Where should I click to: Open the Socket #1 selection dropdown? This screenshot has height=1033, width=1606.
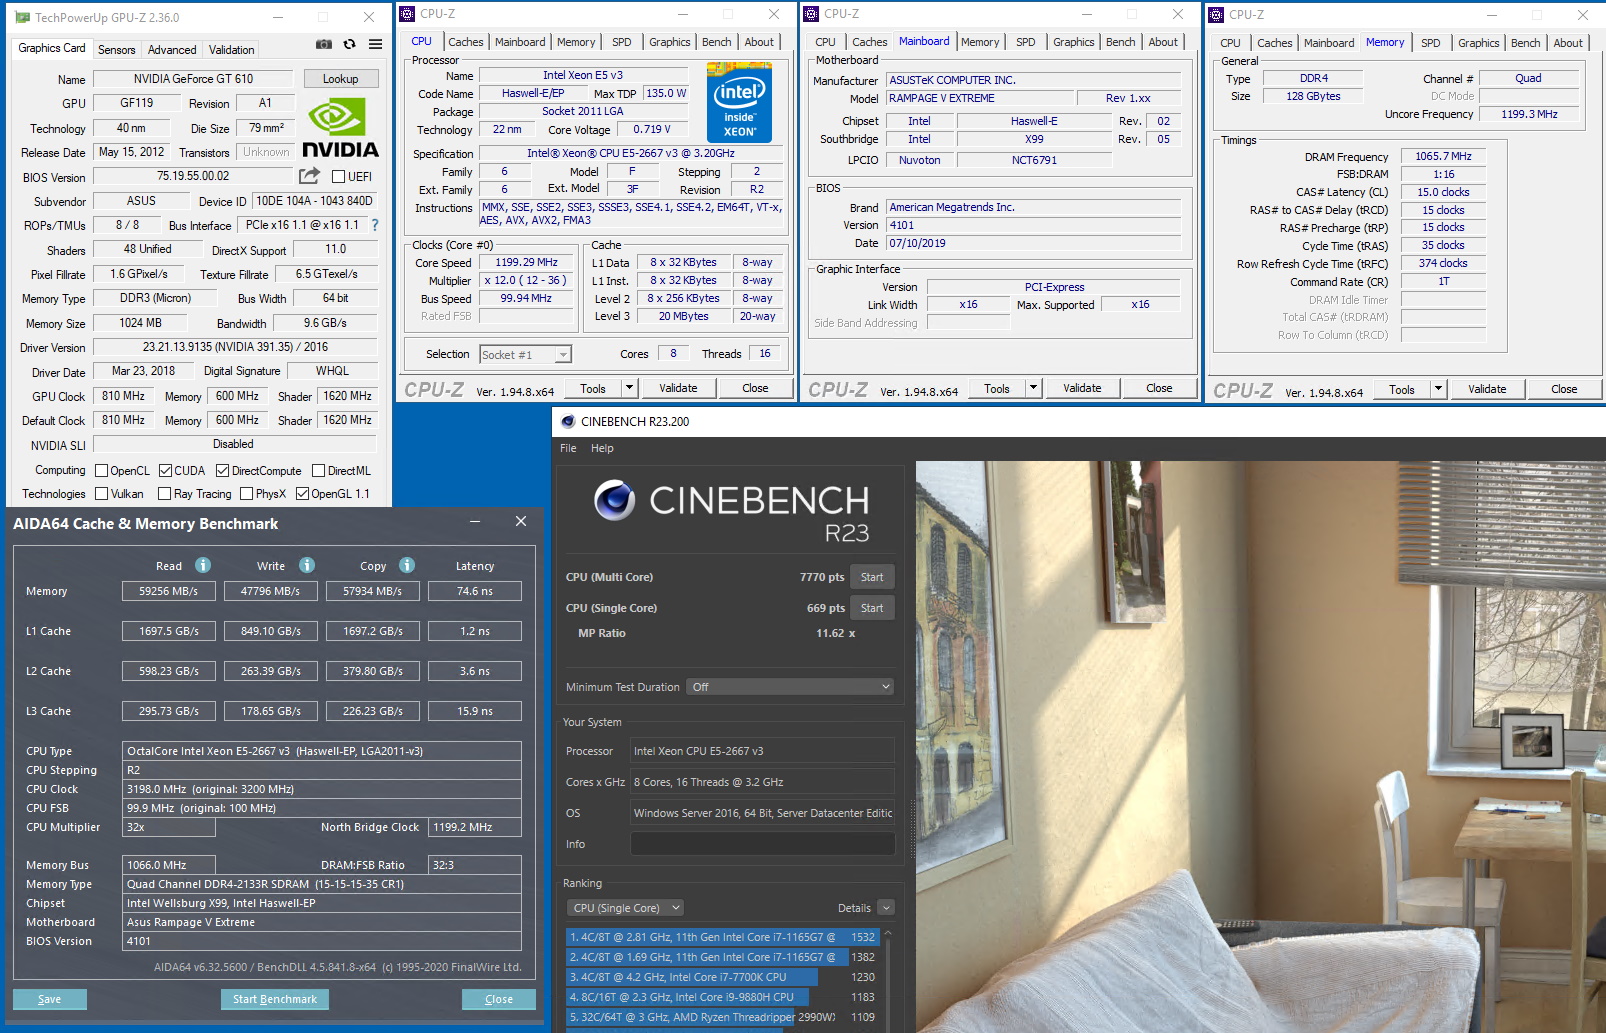click(x=525, y=355)
